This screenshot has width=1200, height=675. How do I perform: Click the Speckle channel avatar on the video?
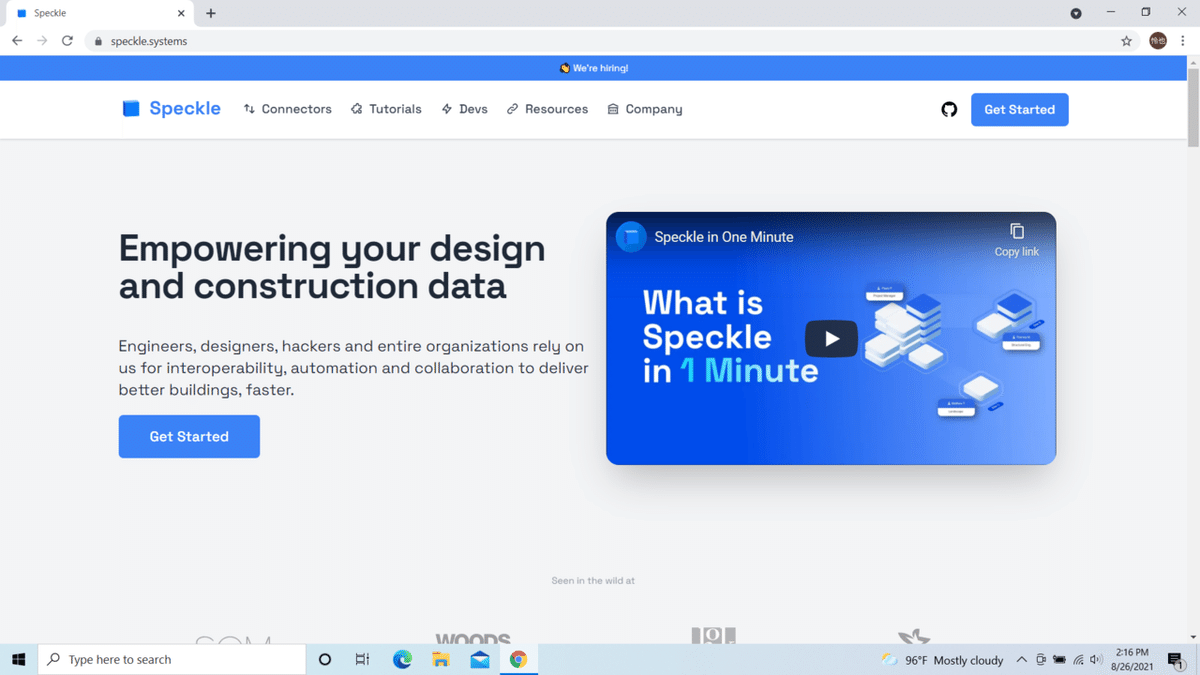[x=631, y=237]
